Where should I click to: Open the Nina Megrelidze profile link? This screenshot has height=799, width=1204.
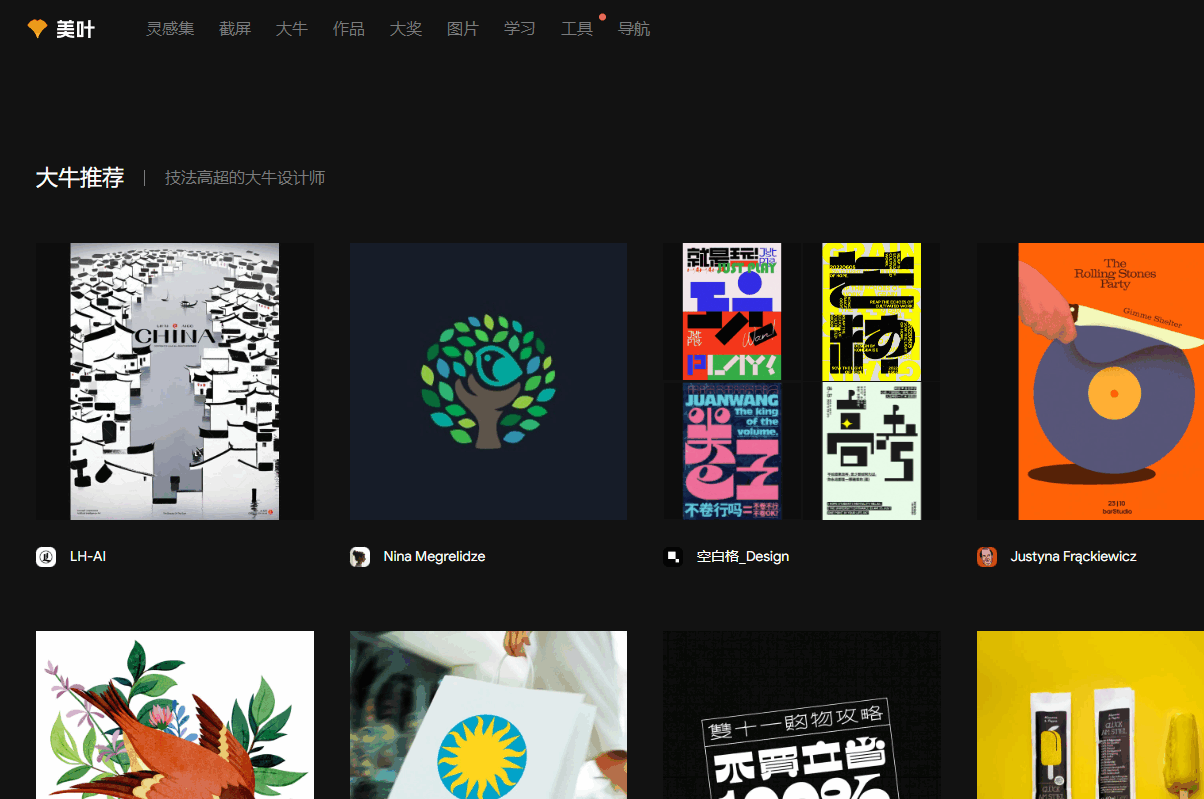(434, 557)
